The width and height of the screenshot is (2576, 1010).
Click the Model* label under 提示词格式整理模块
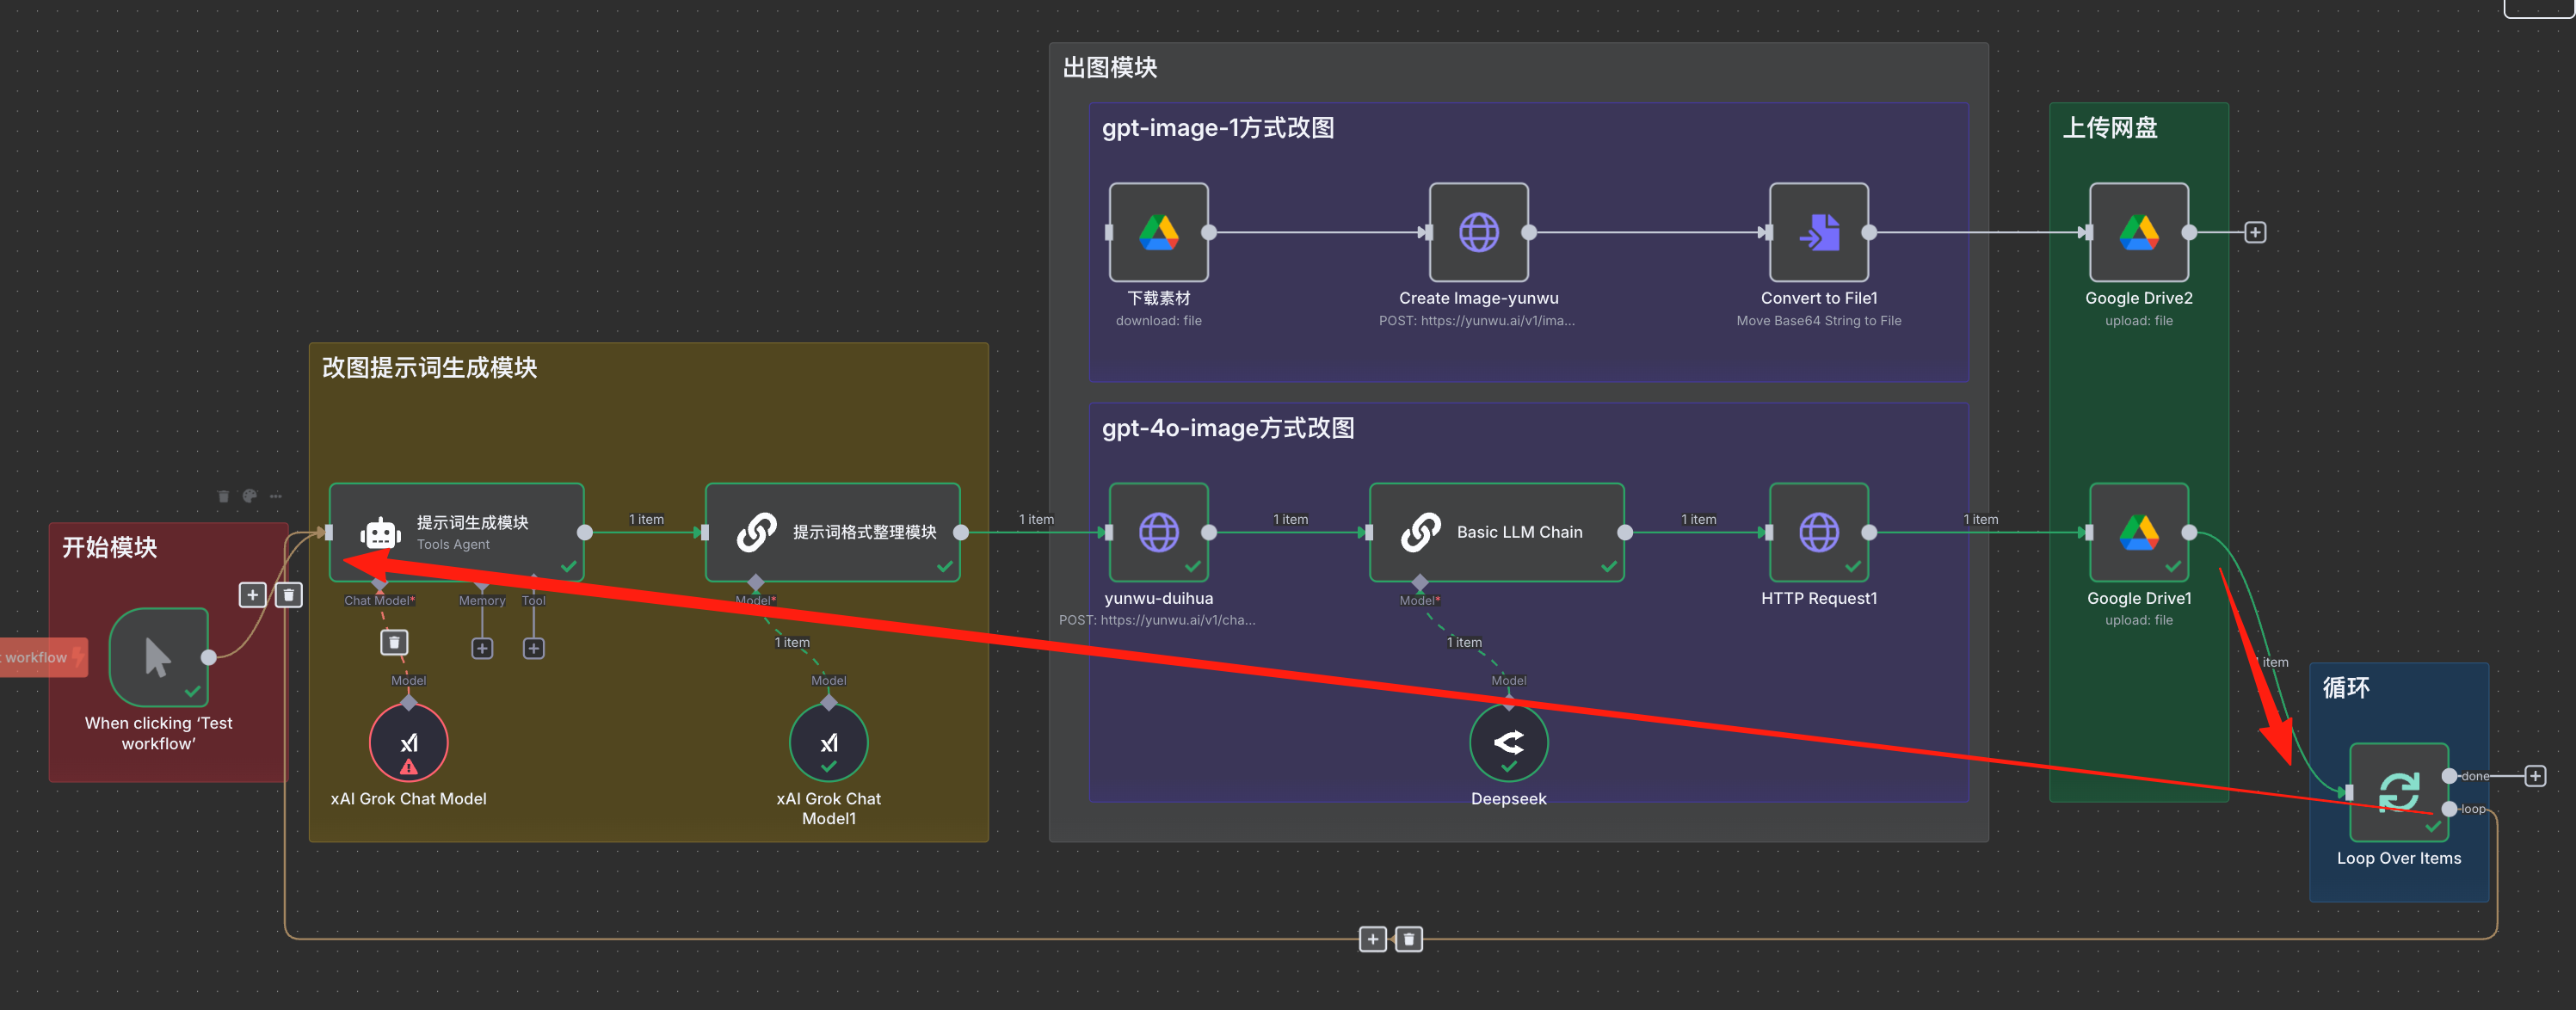click(755, 600)
